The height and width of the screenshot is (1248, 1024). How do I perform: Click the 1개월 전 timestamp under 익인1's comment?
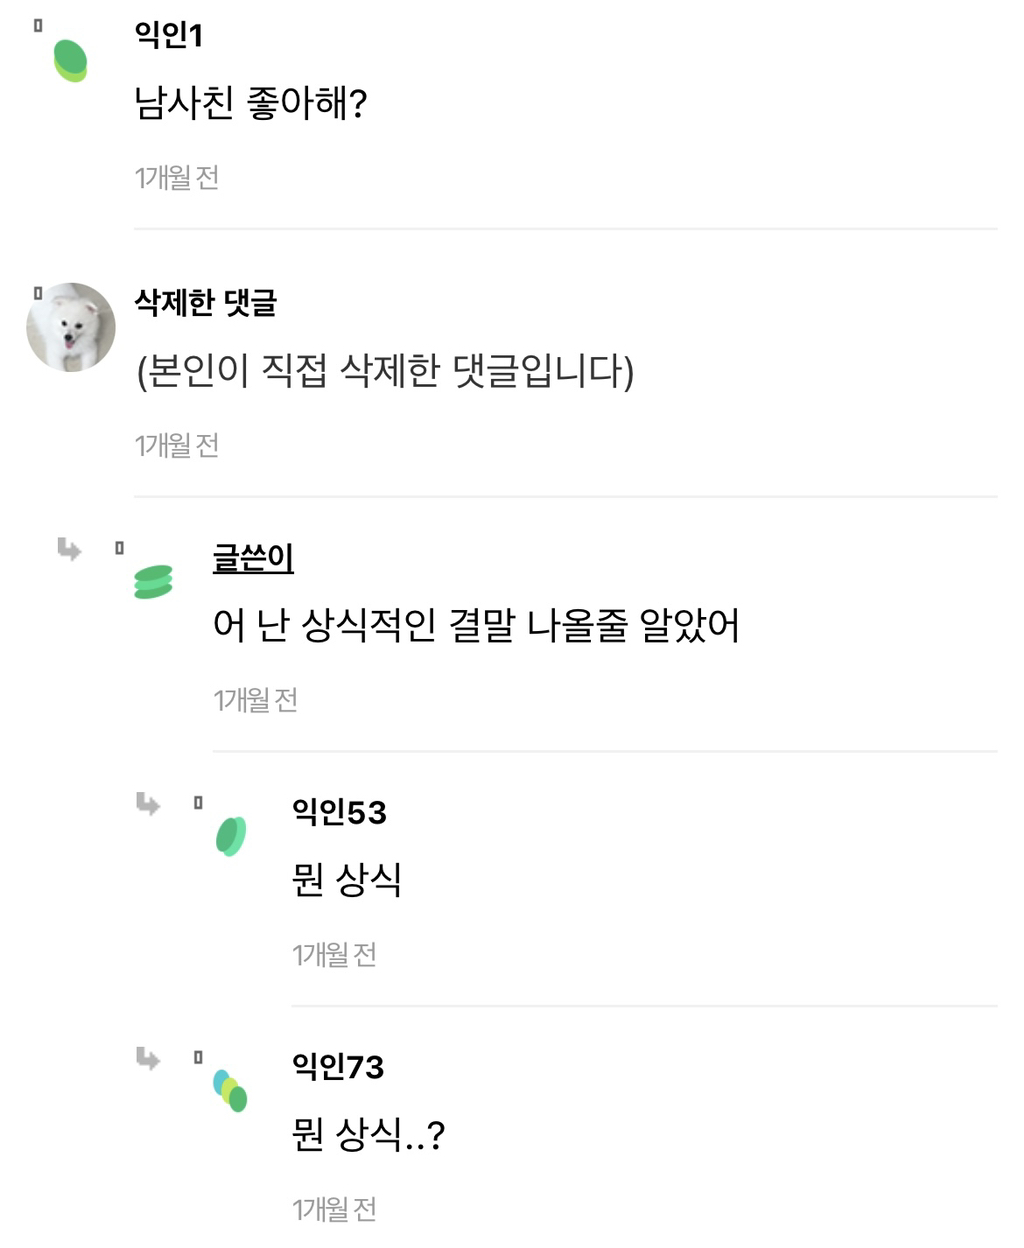[x=177, y=178]
